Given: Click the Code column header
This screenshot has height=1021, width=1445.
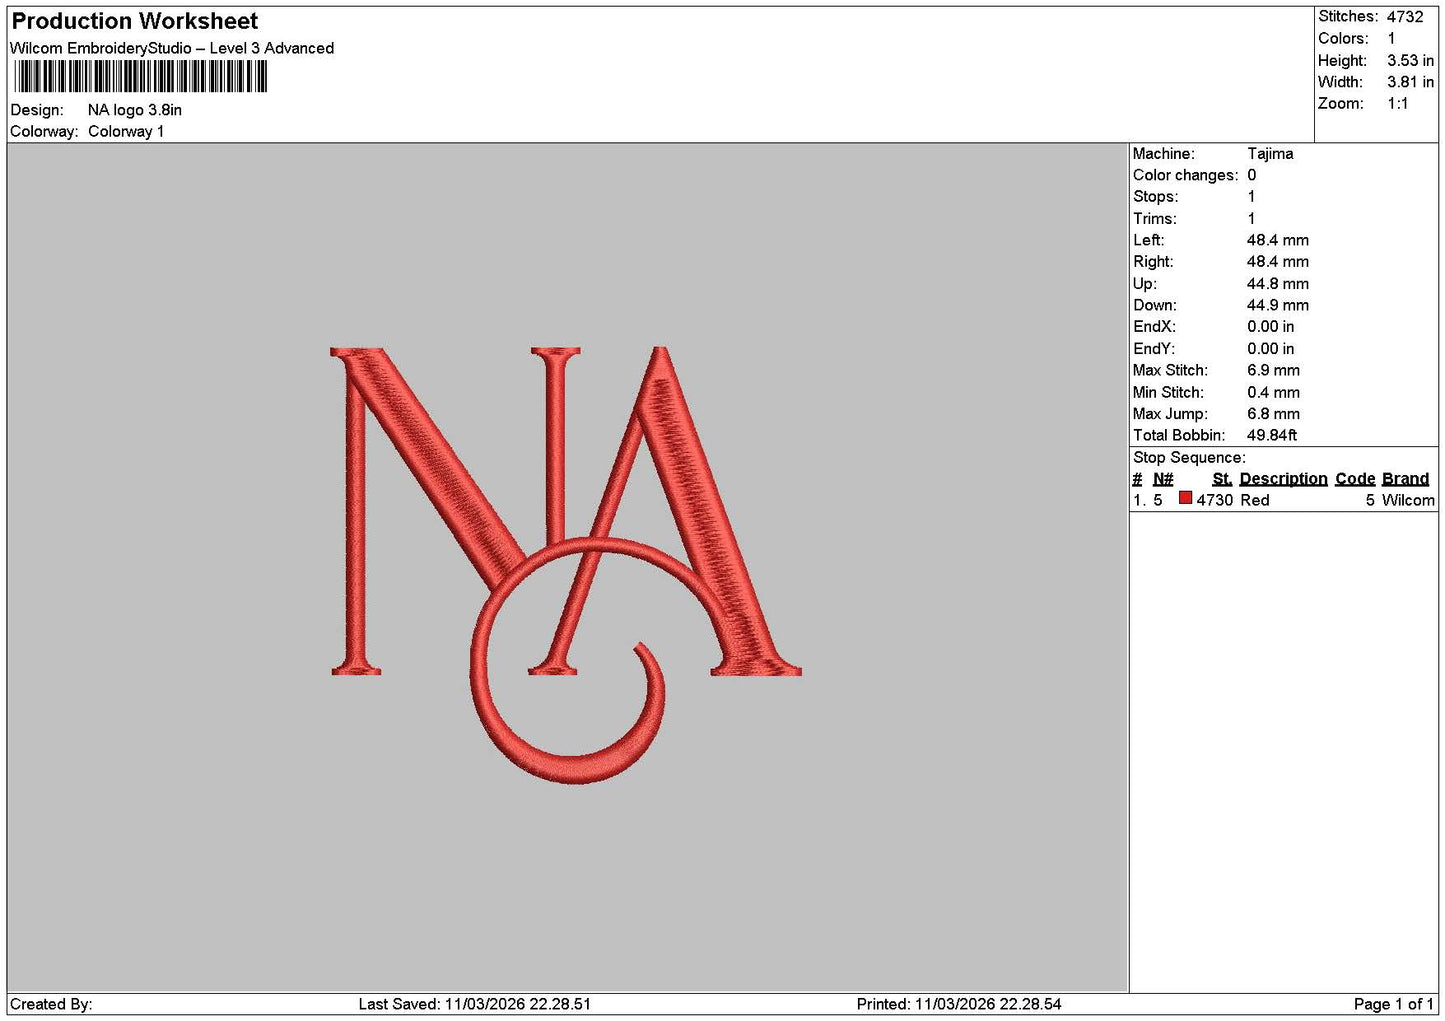Looking at the screenshot, I should coord(1355,479).
